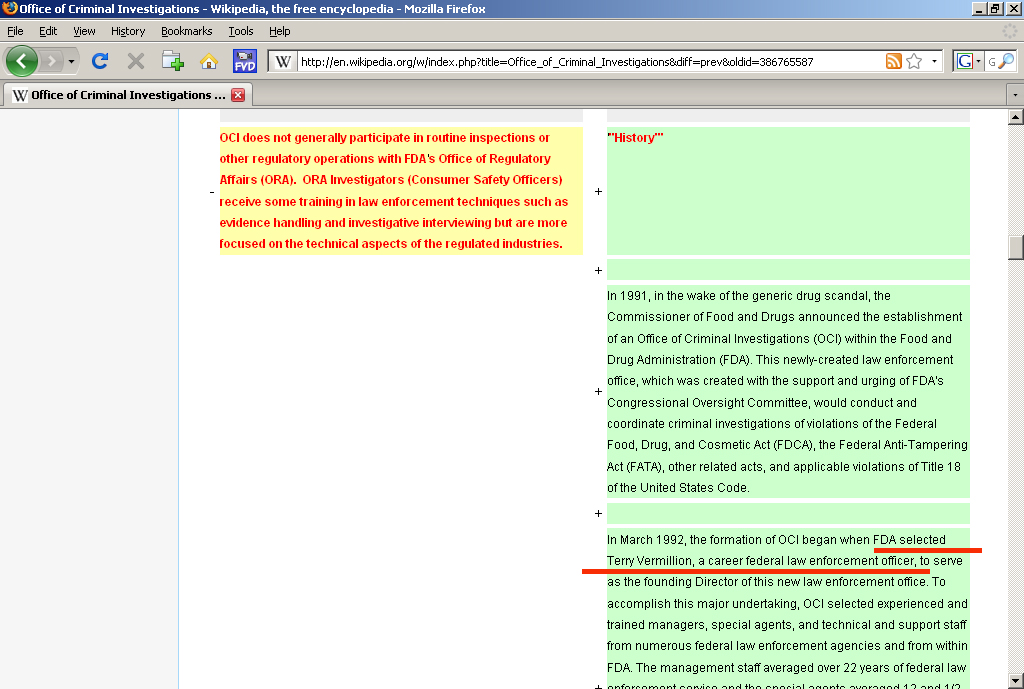Click the scrollbar down arrow
The width and height of the screenshot is (1024, 689).
tap(1016, 681)
